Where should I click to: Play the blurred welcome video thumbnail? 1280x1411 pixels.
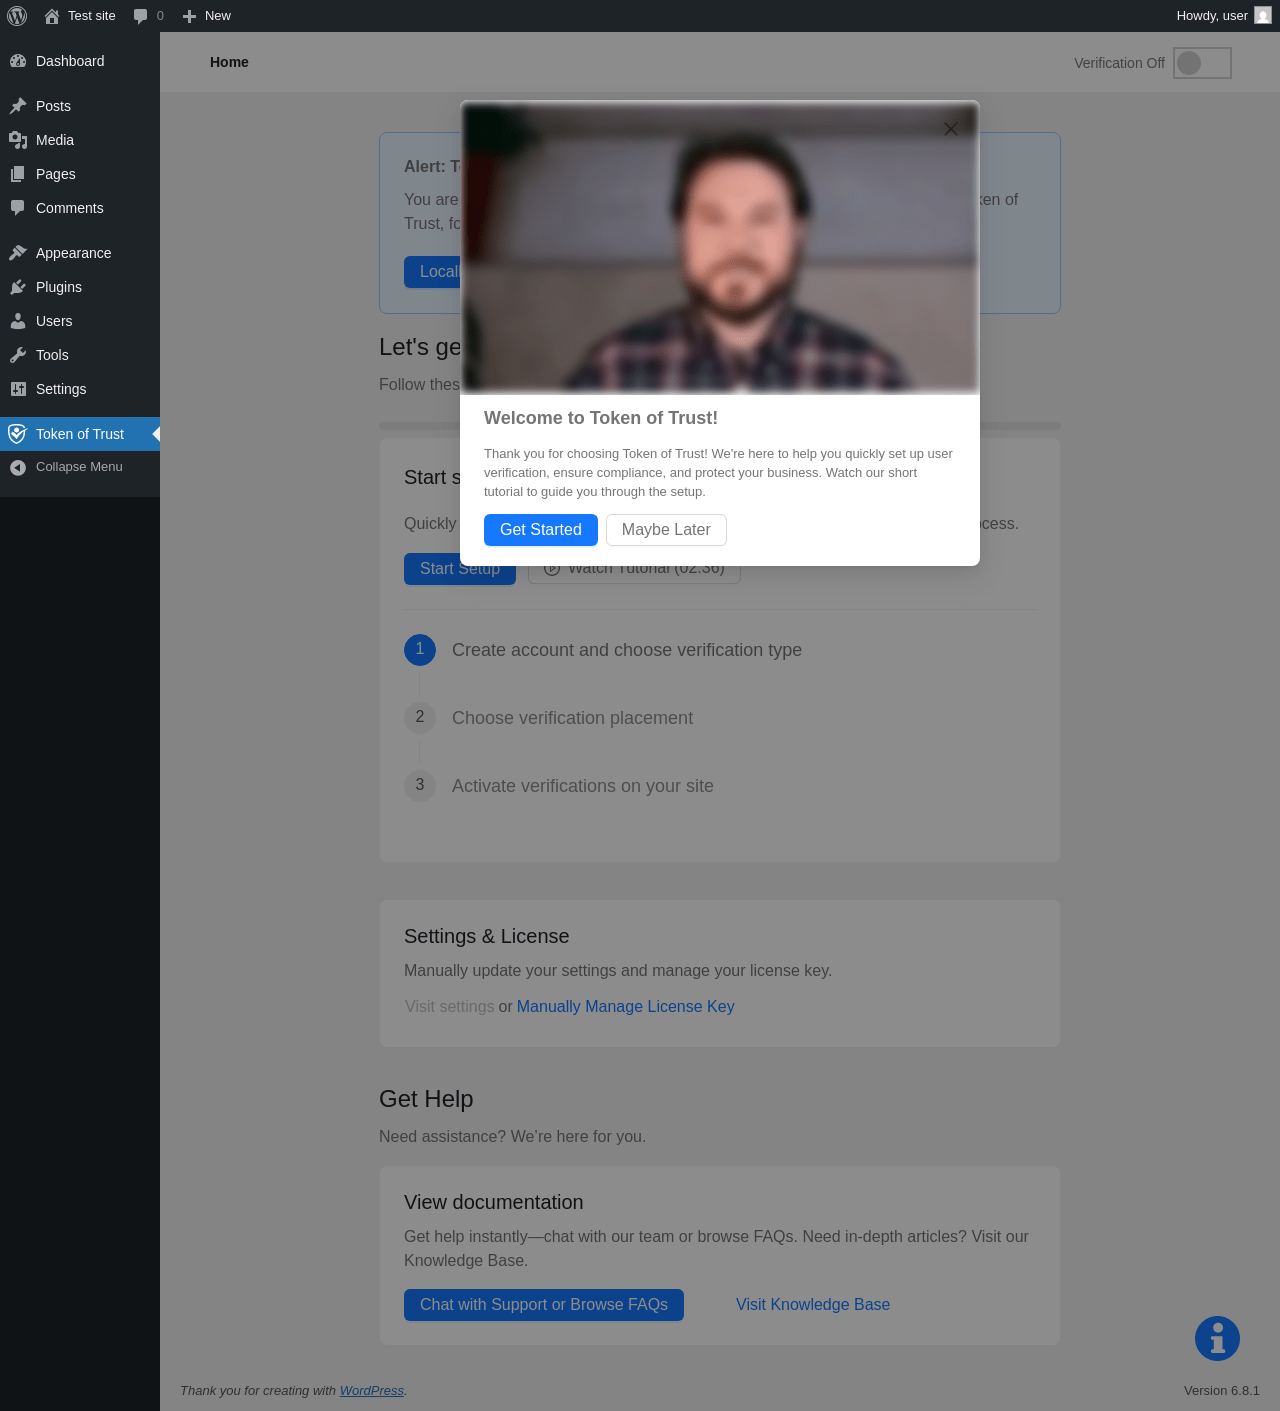click(720, 247)
